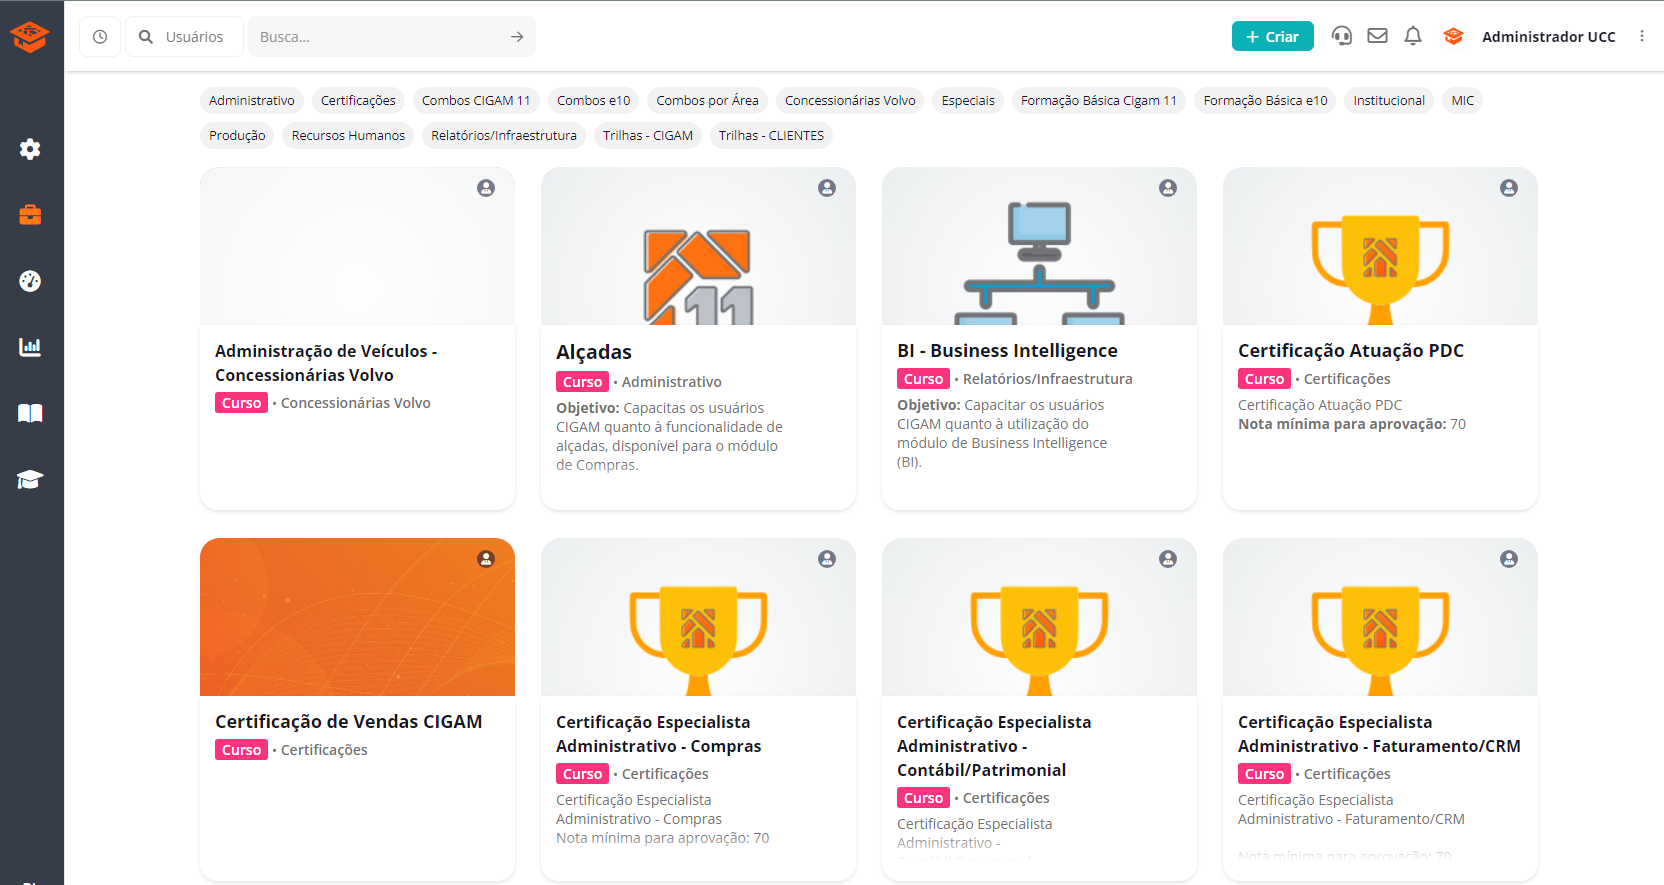Open BI - Business Intelligence course thumbnail
Viewport: 1664px width, 885px height.
click(1039, 247)
